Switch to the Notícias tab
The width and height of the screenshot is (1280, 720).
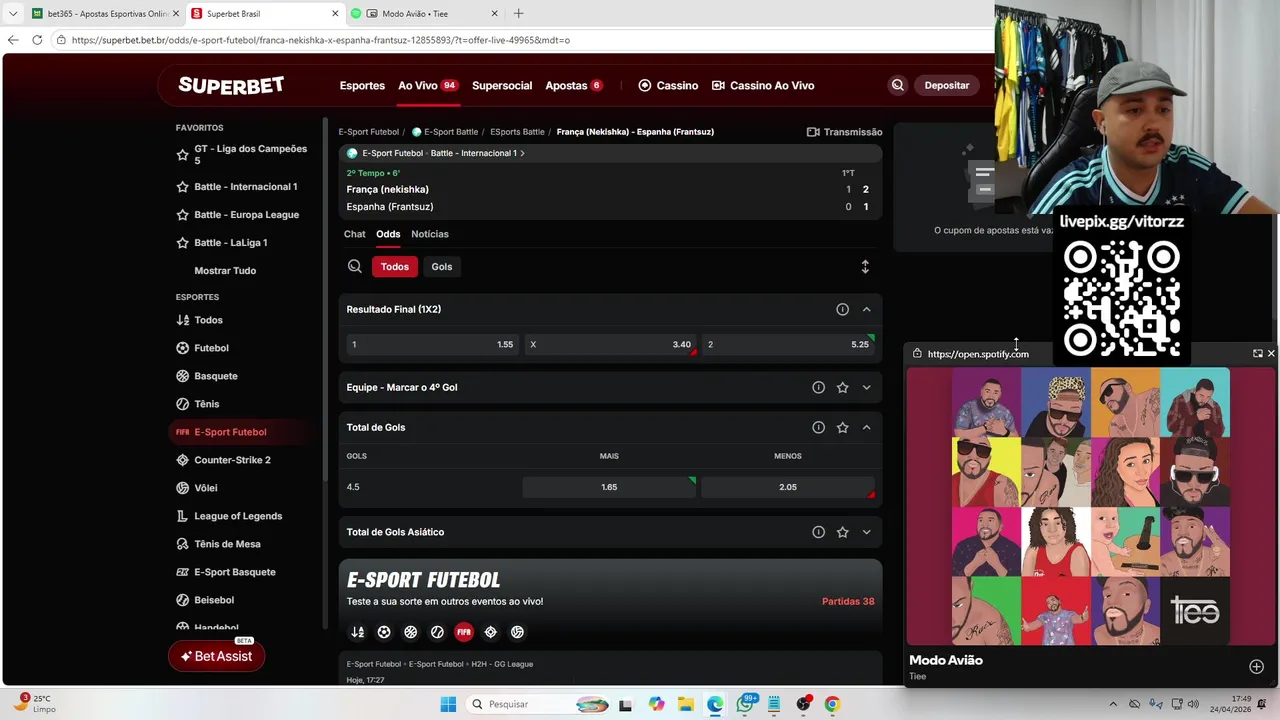tap(430, 234)
